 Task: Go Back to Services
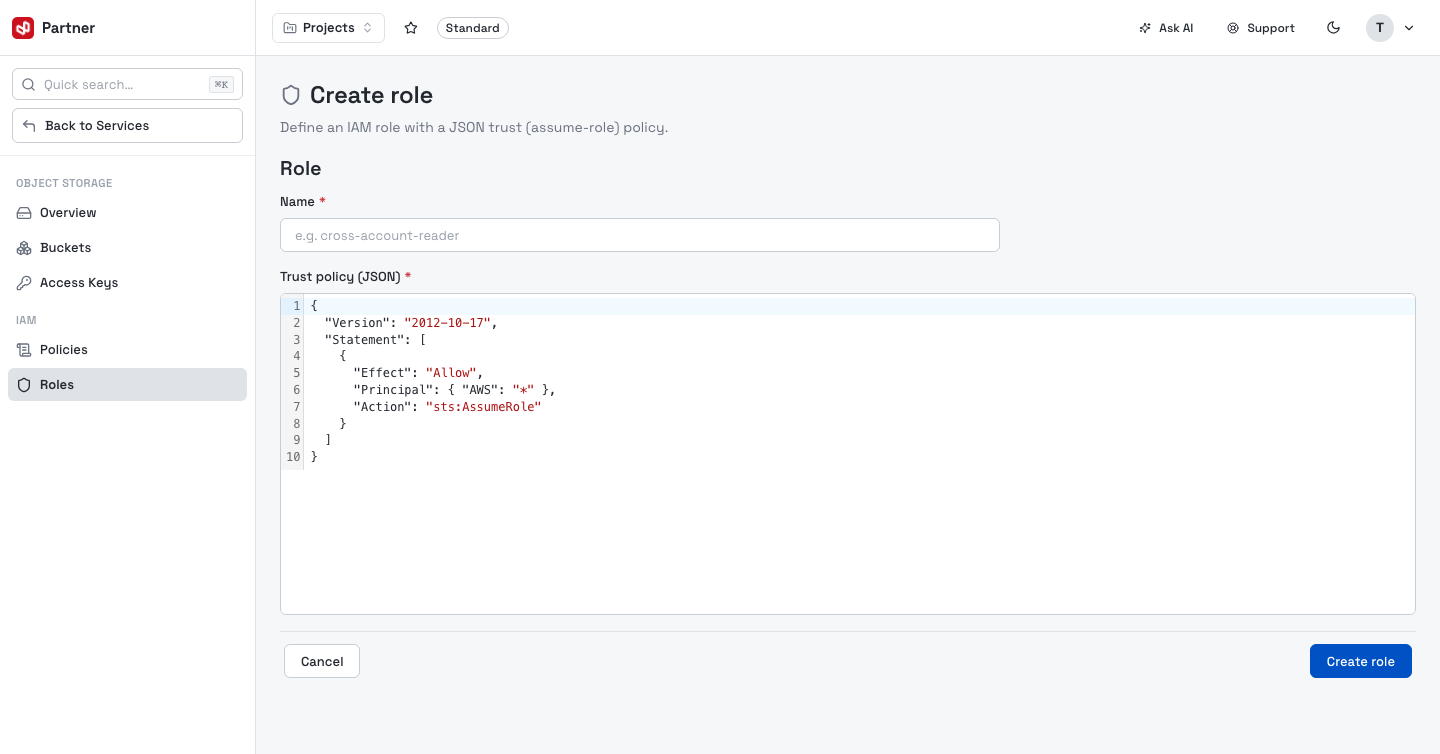point(127,125)
